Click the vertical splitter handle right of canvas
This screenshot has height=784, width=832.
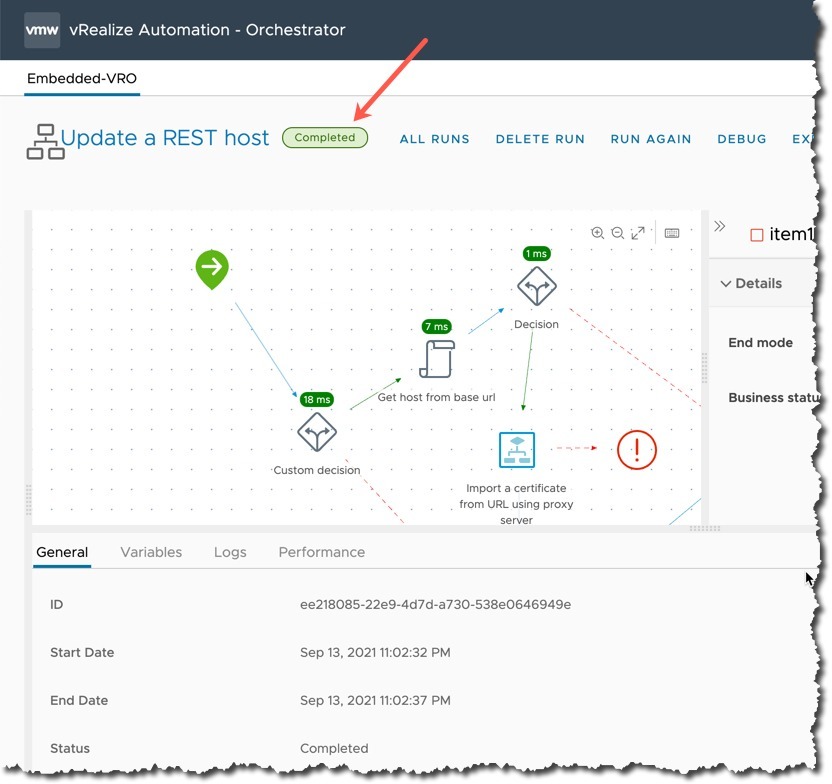pos(705,368)
